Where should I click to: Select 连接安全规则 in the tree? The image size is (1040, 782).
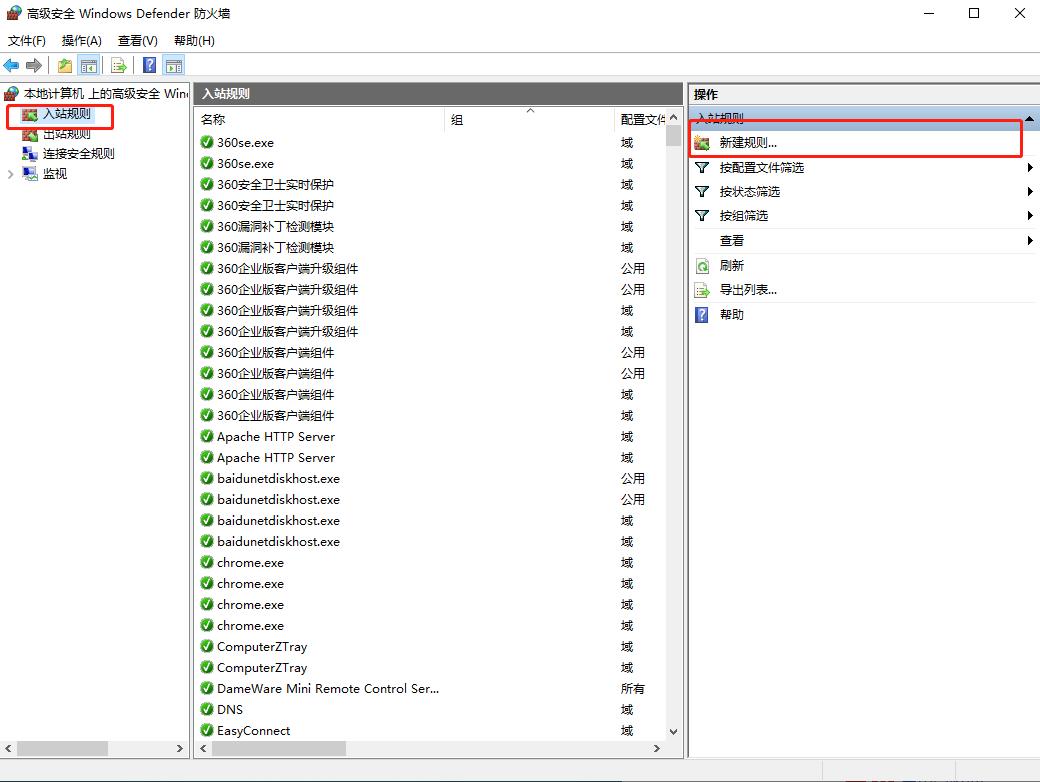coord(79,154)
